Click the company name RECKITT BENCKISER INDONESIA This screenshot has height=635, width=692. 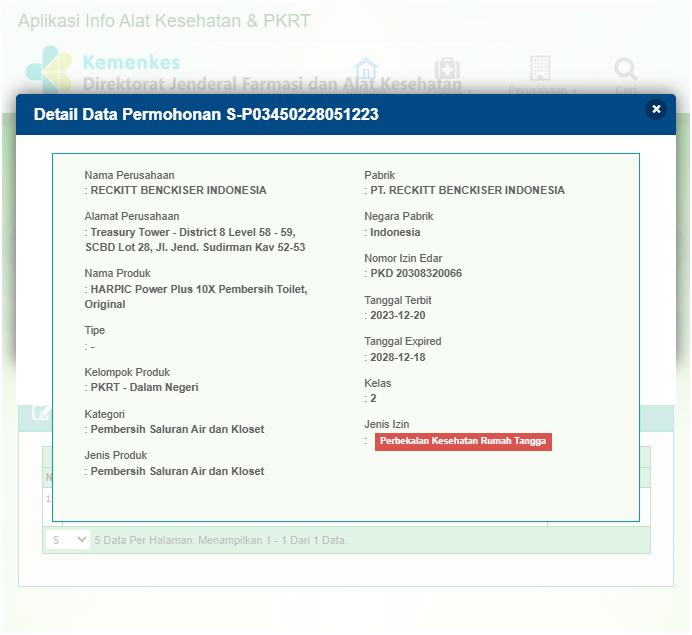[x=178, y=190]
